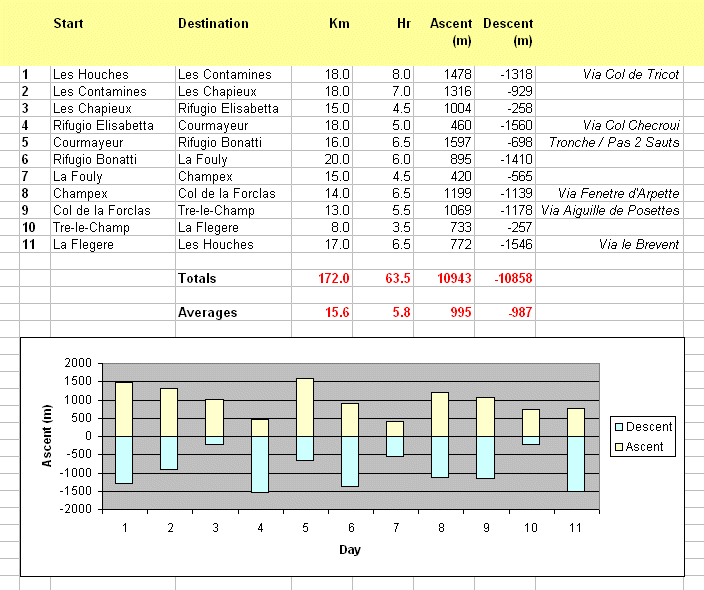Select the Day axis title below chart
704x590 pixels.
349,550
